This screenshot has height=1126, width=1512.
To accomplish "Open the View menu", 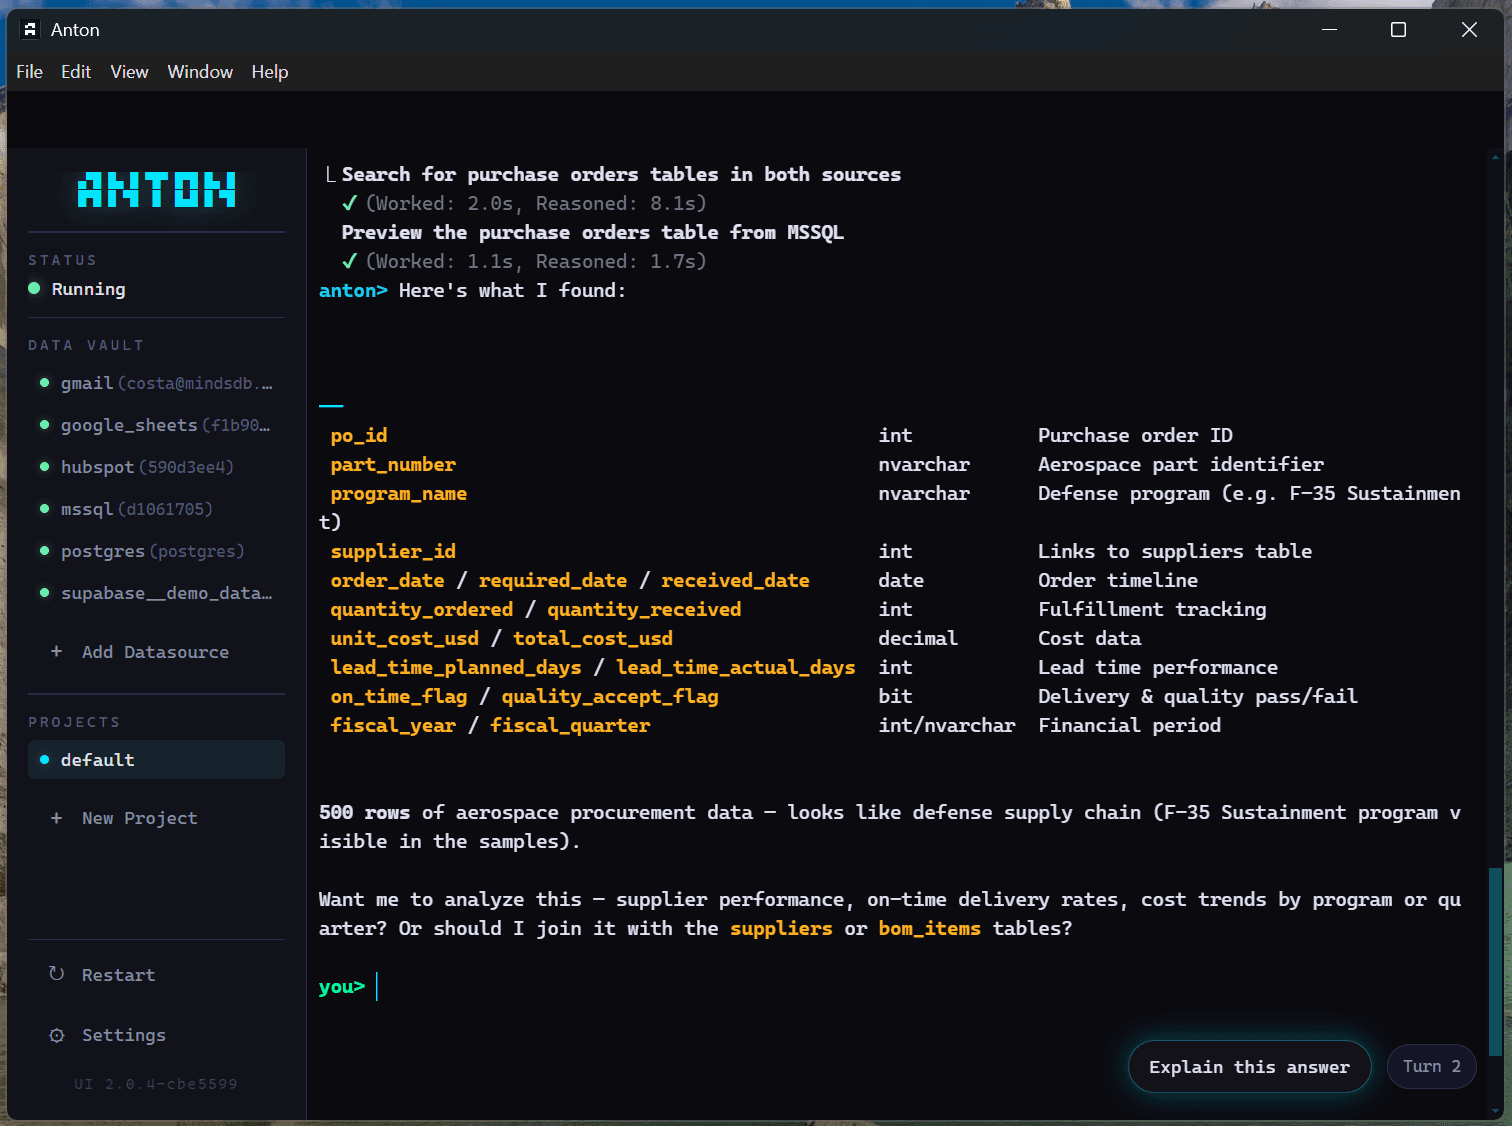I will tap(129, 71).
